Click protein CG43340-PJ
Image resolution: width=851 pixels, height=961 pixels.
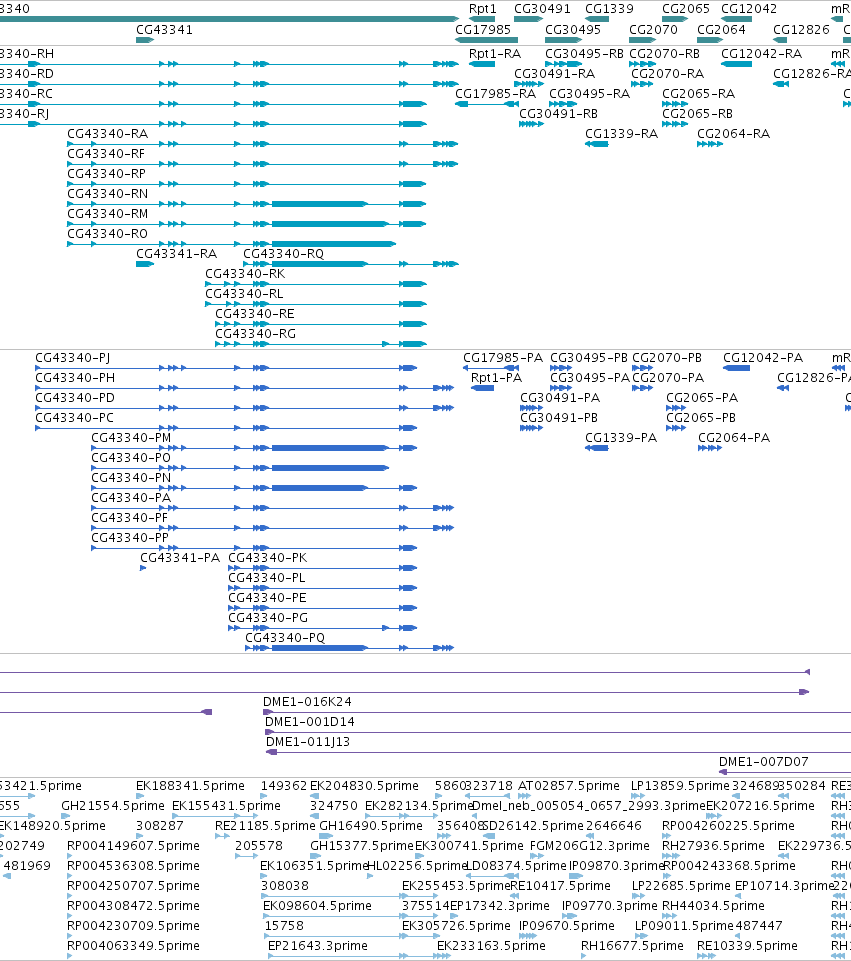(72, 358)
